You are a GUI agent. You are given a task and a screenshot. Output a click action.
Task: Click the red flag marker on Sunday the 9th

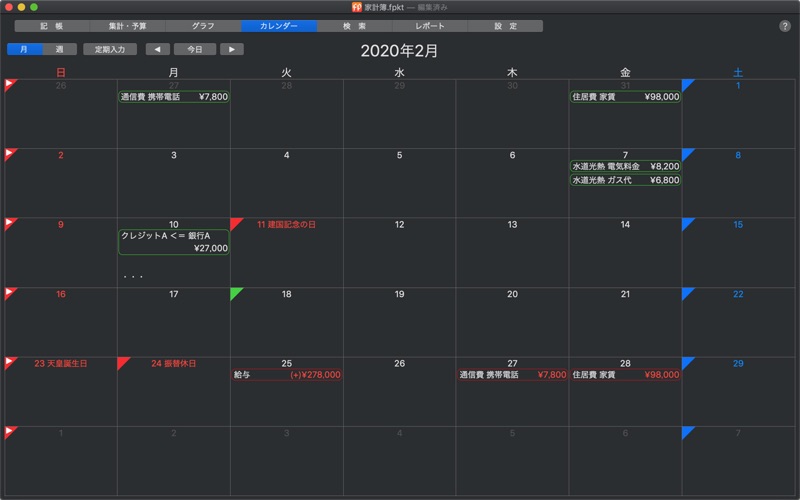10,224
